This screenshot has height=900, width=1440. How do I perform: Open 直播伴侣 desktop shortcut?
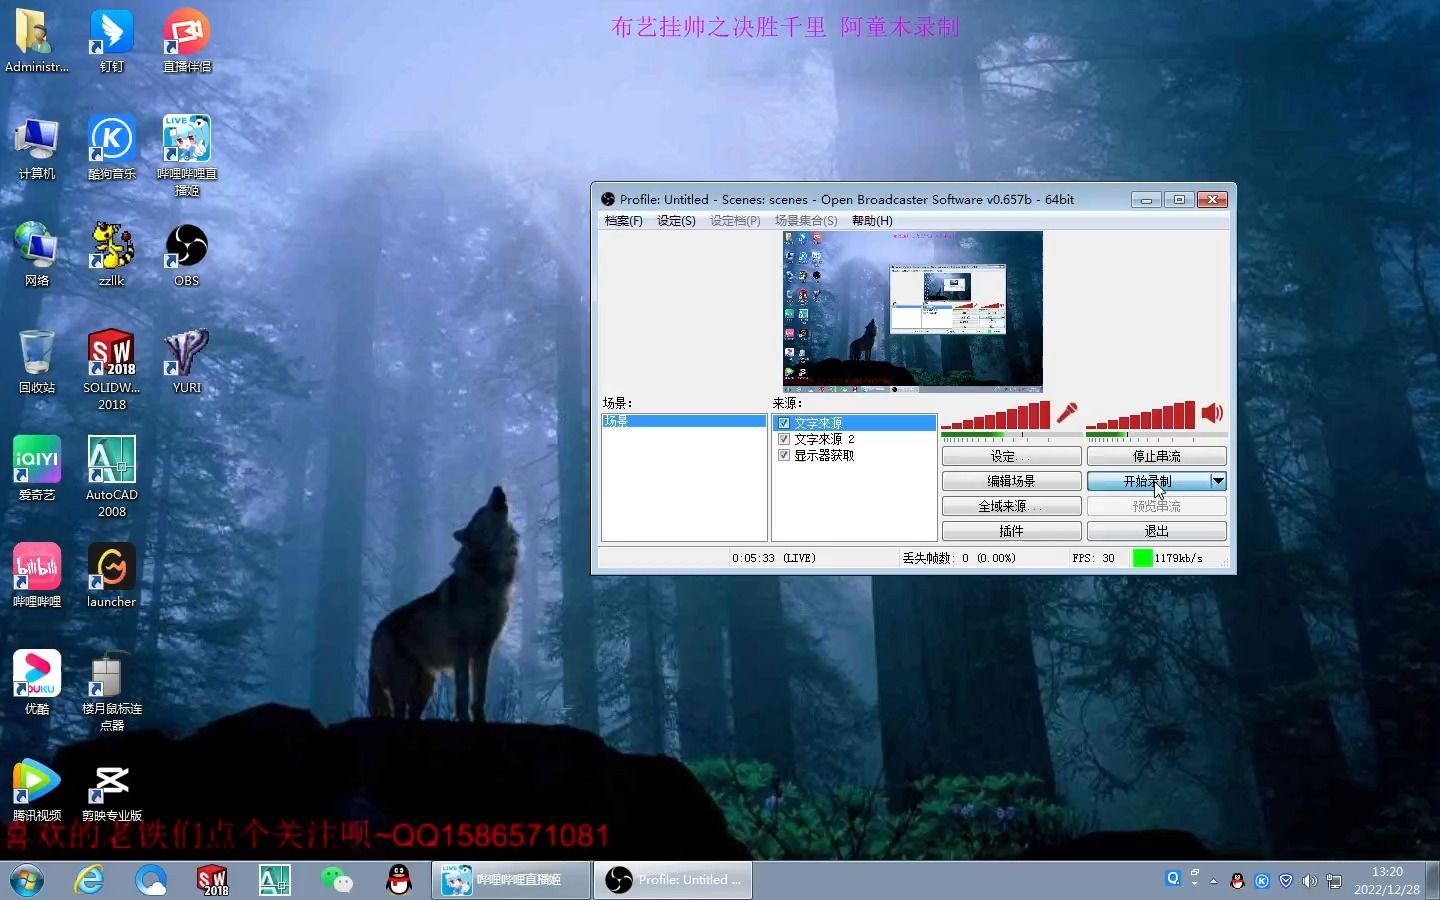[x=187, y=42]
